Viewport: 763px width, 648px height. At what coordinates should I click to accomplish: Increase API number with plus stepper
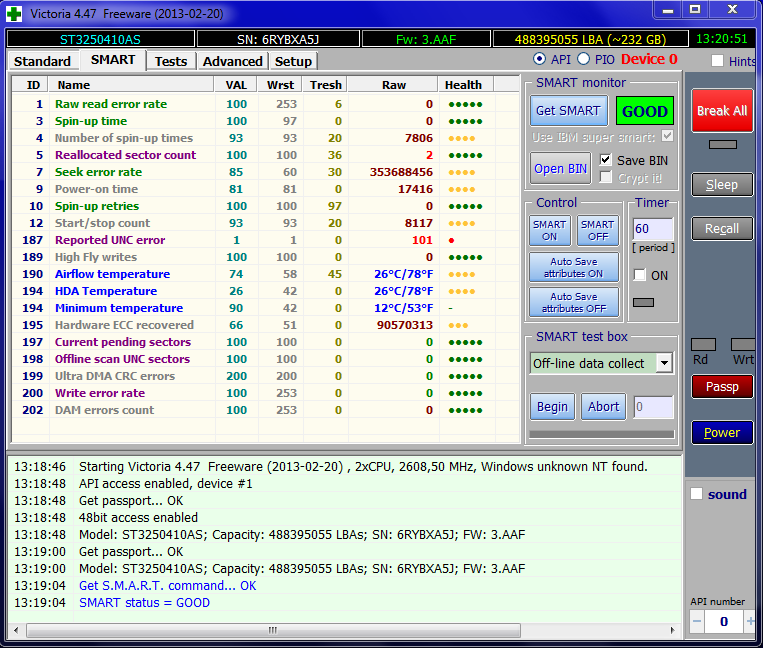751,621
